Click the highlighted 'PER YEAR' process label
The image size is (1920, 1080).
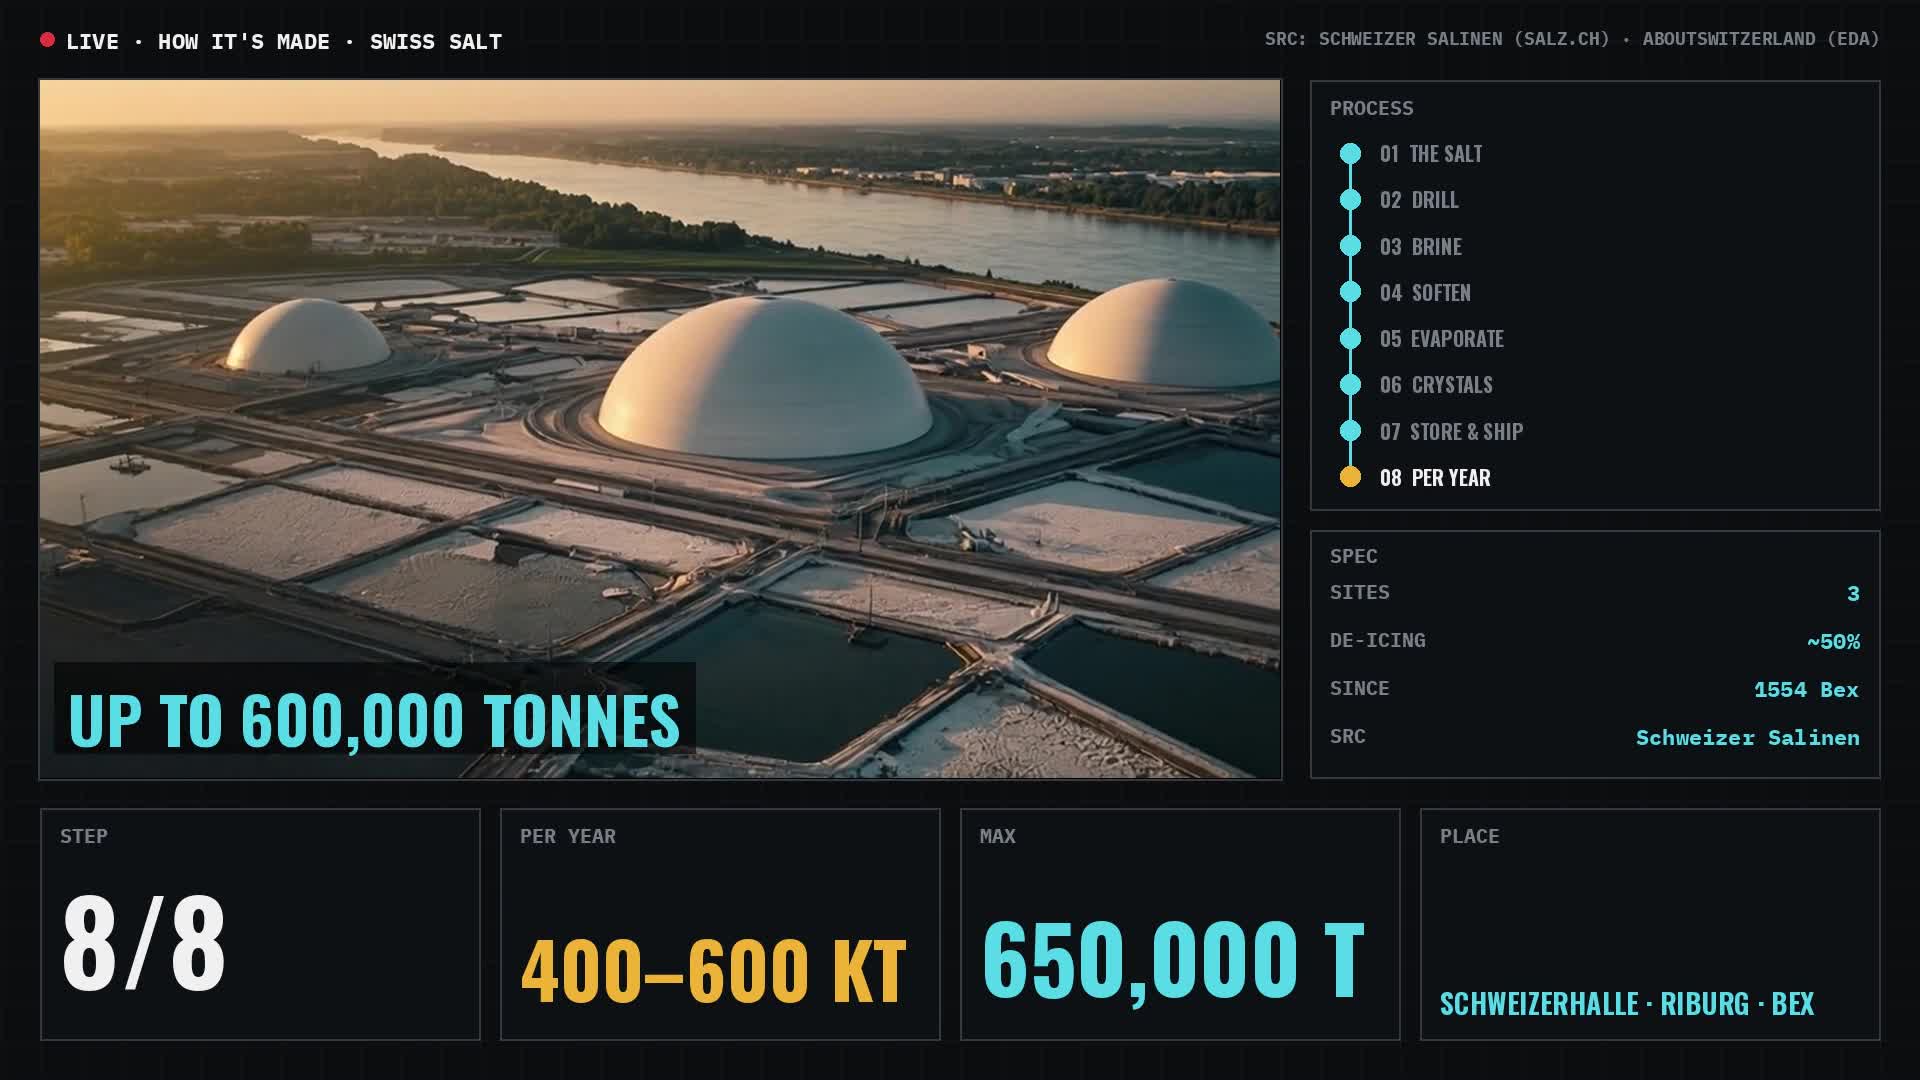pos(1450,478)
